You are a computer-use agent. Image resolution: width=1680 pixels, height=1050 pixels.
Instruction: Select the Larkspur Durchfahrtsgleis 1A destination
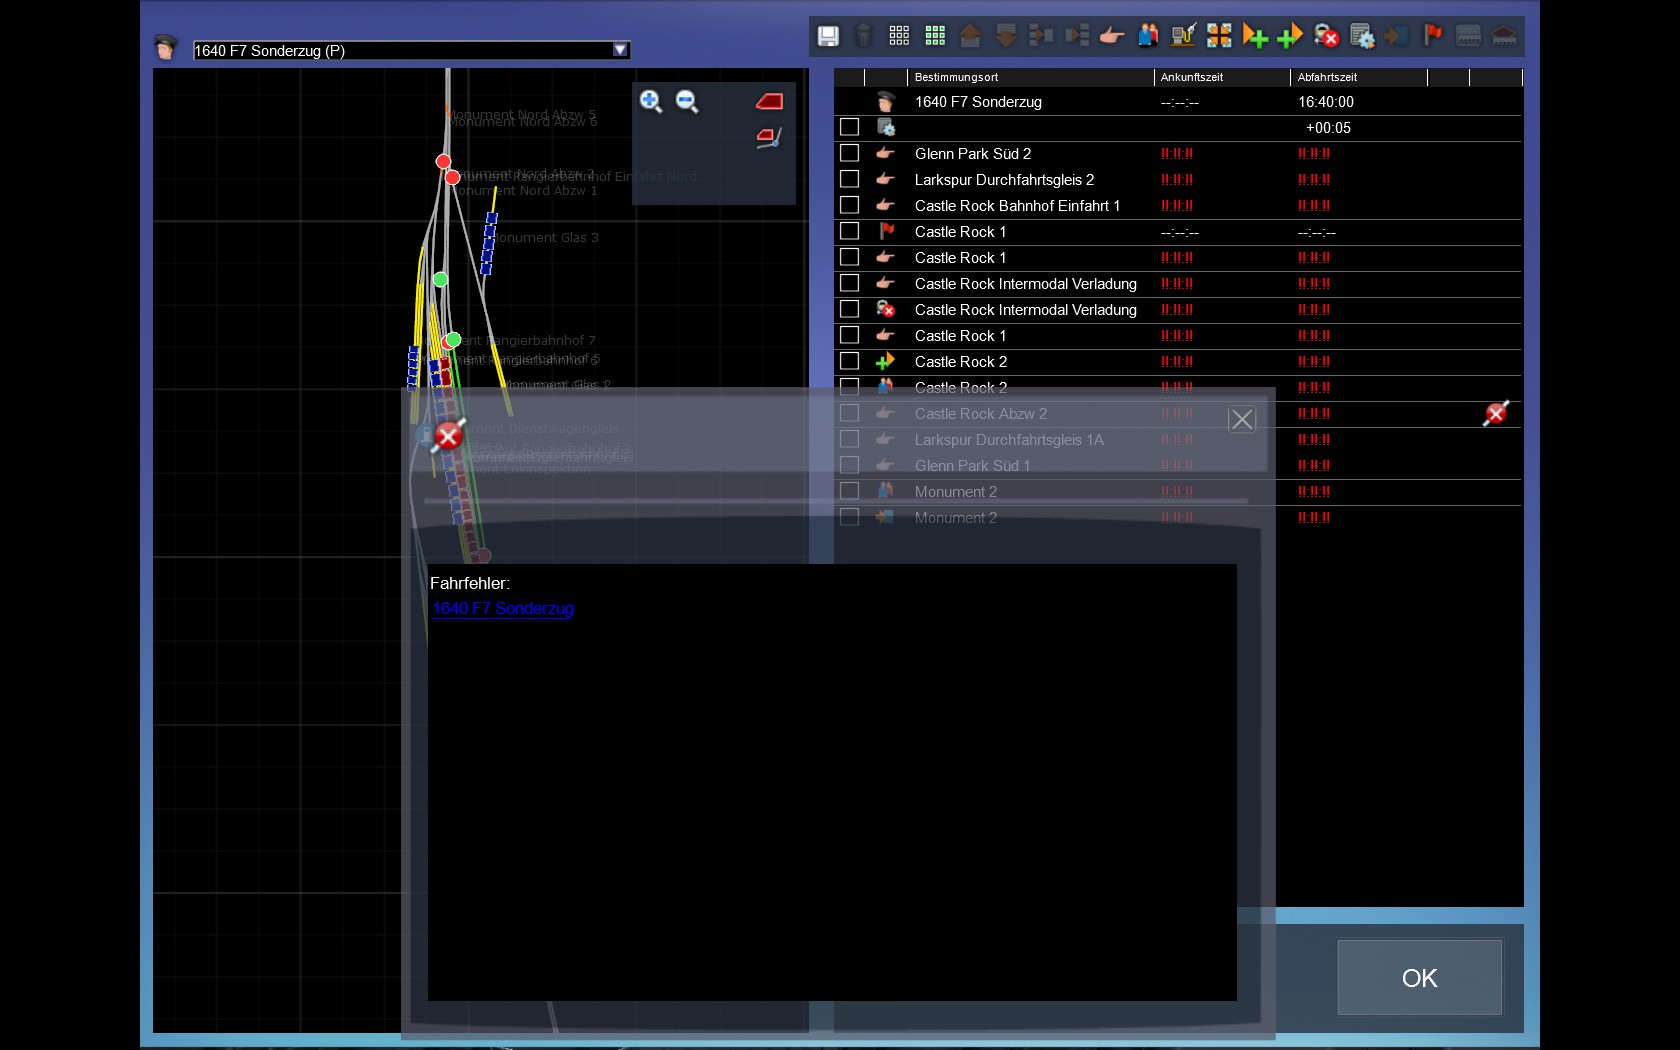click(x=1009, y=440)
